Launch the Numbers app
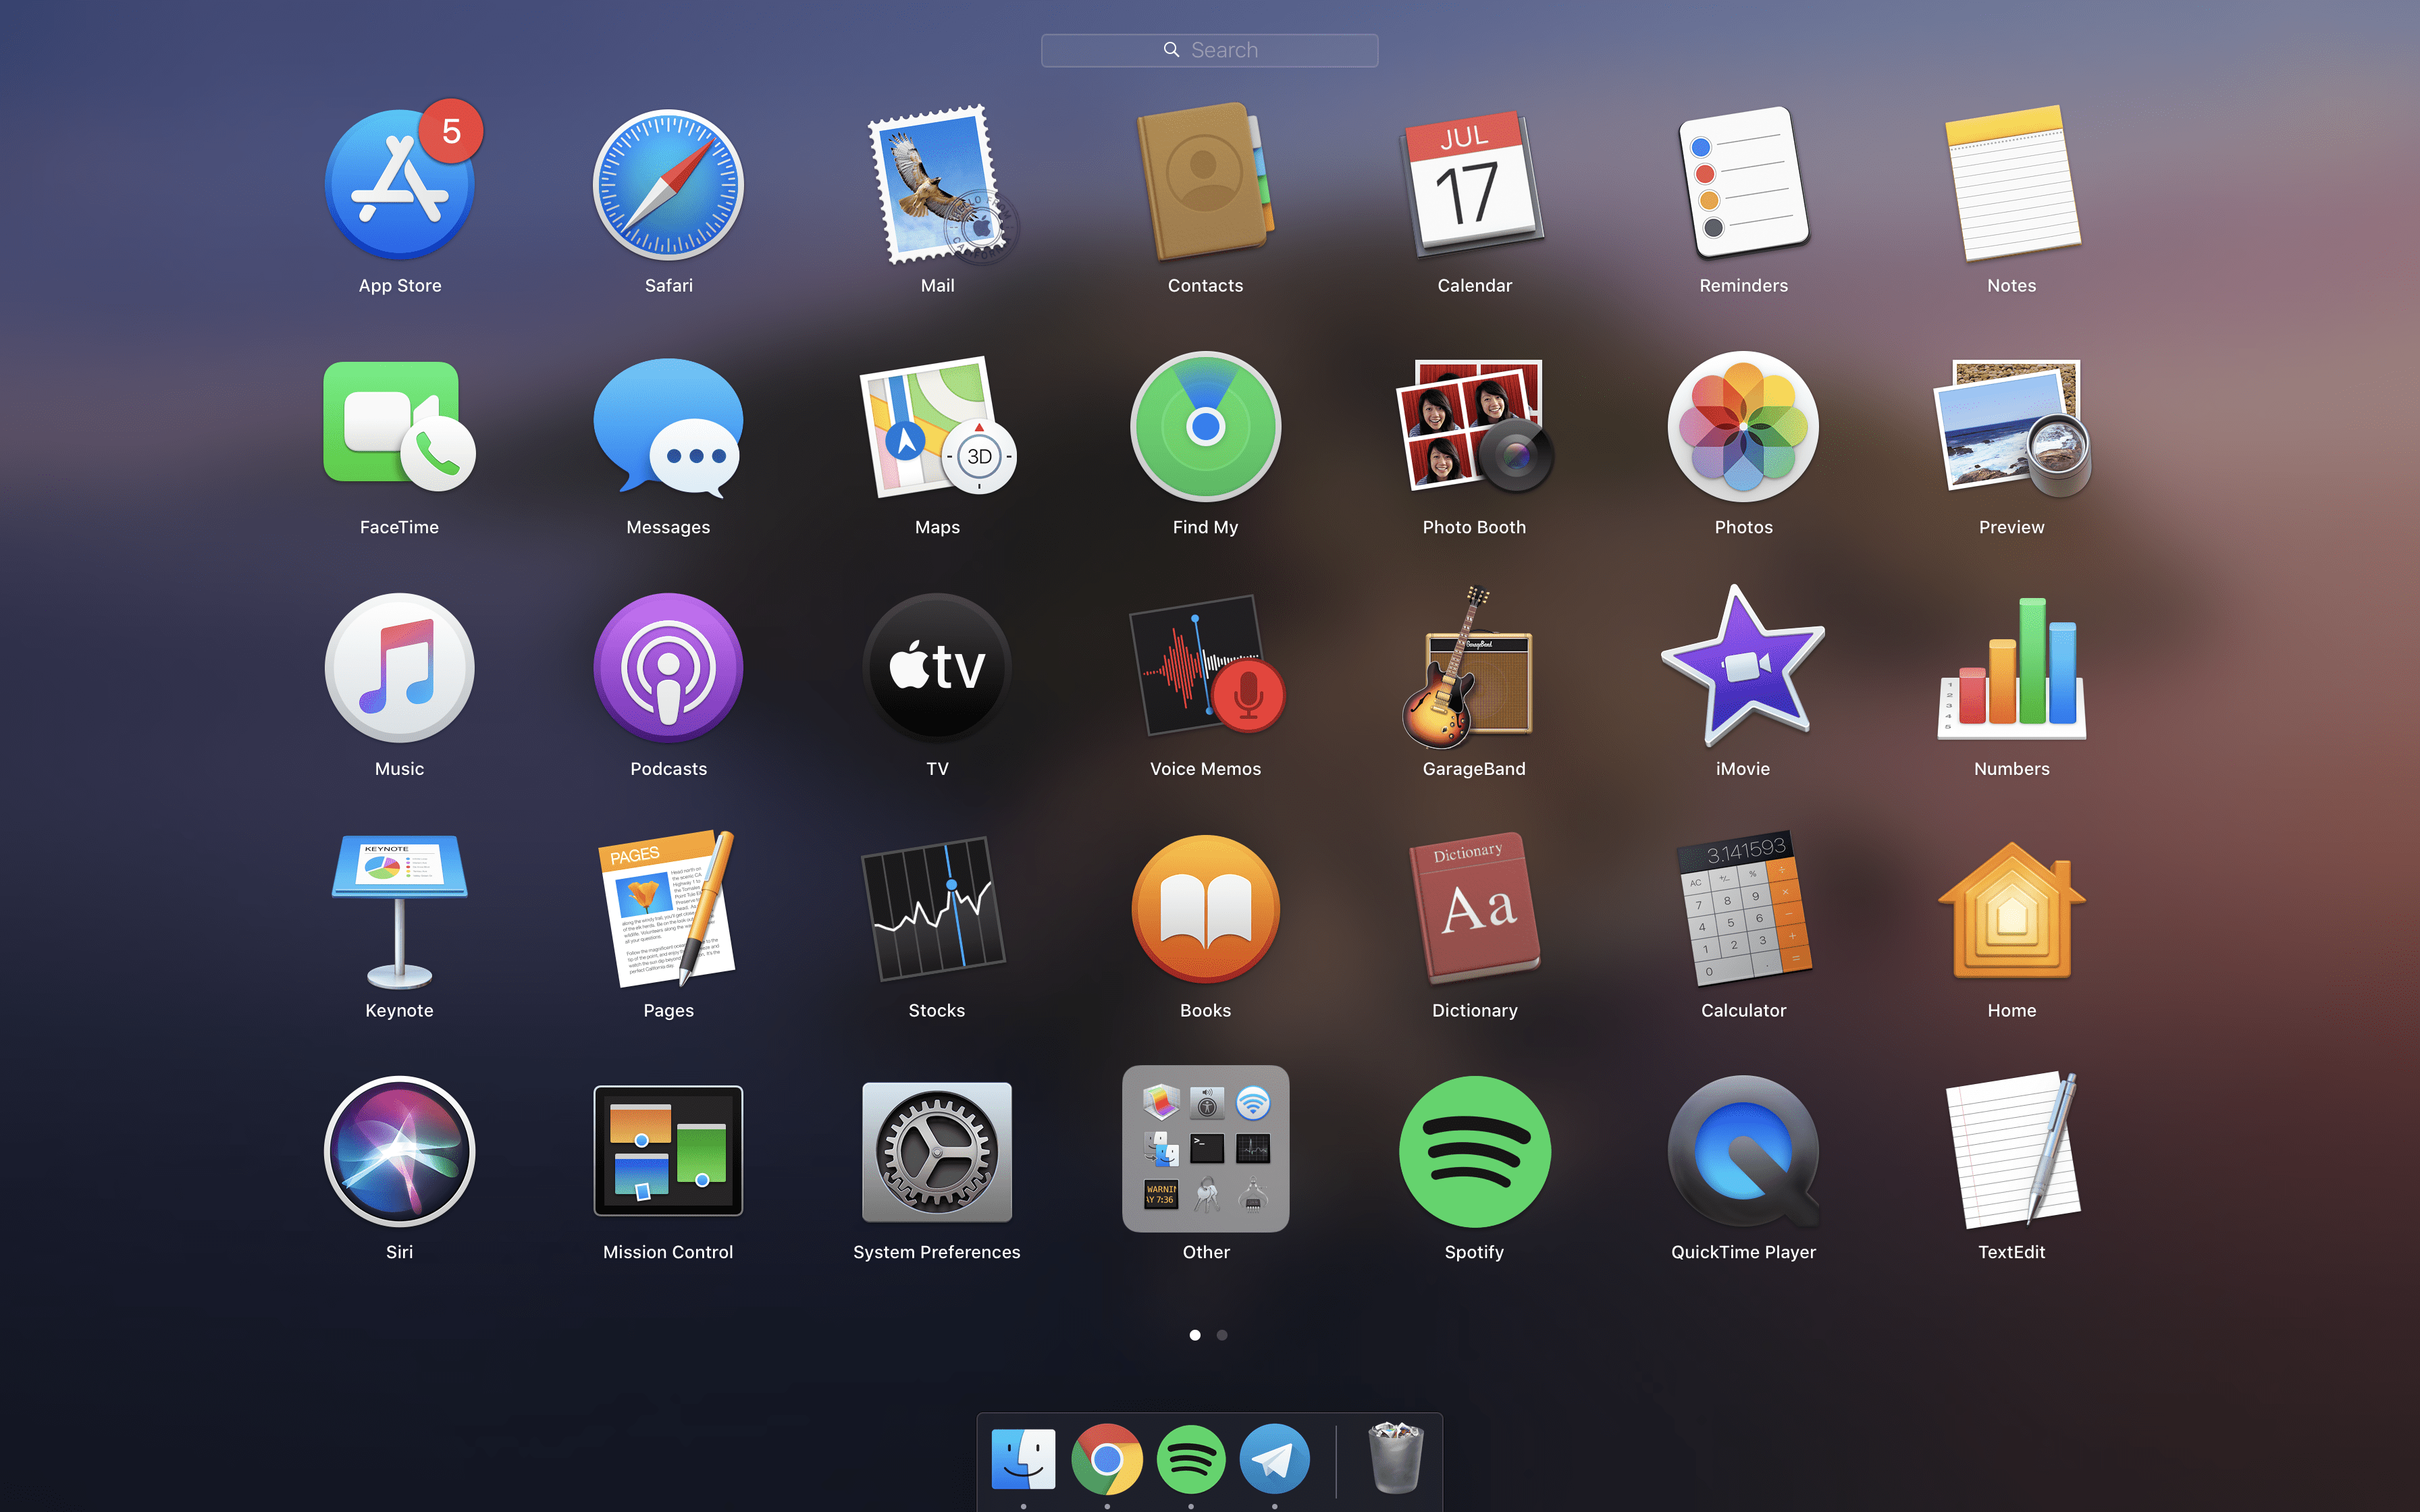The height and width of the screenshot is (1512, 2420). pos(2011,668)
